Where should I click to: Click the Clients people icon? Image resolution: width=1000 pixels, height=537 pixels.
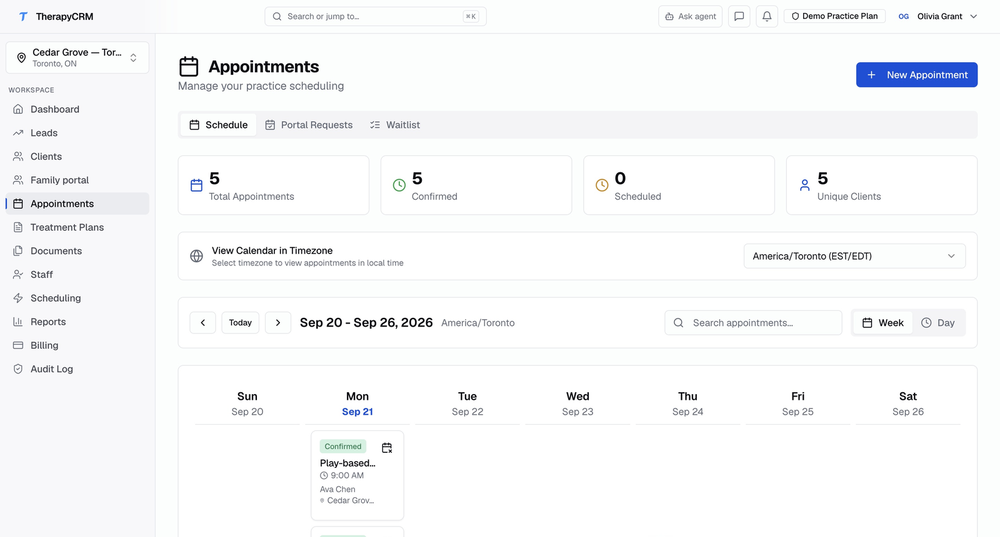[18, 156]
